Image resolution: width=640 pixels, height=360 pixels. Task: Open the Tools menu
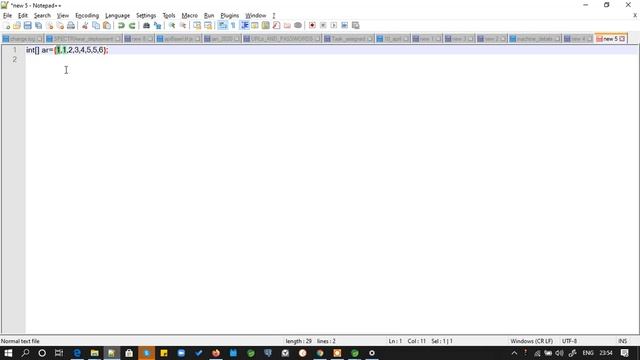tap(169, 16)
